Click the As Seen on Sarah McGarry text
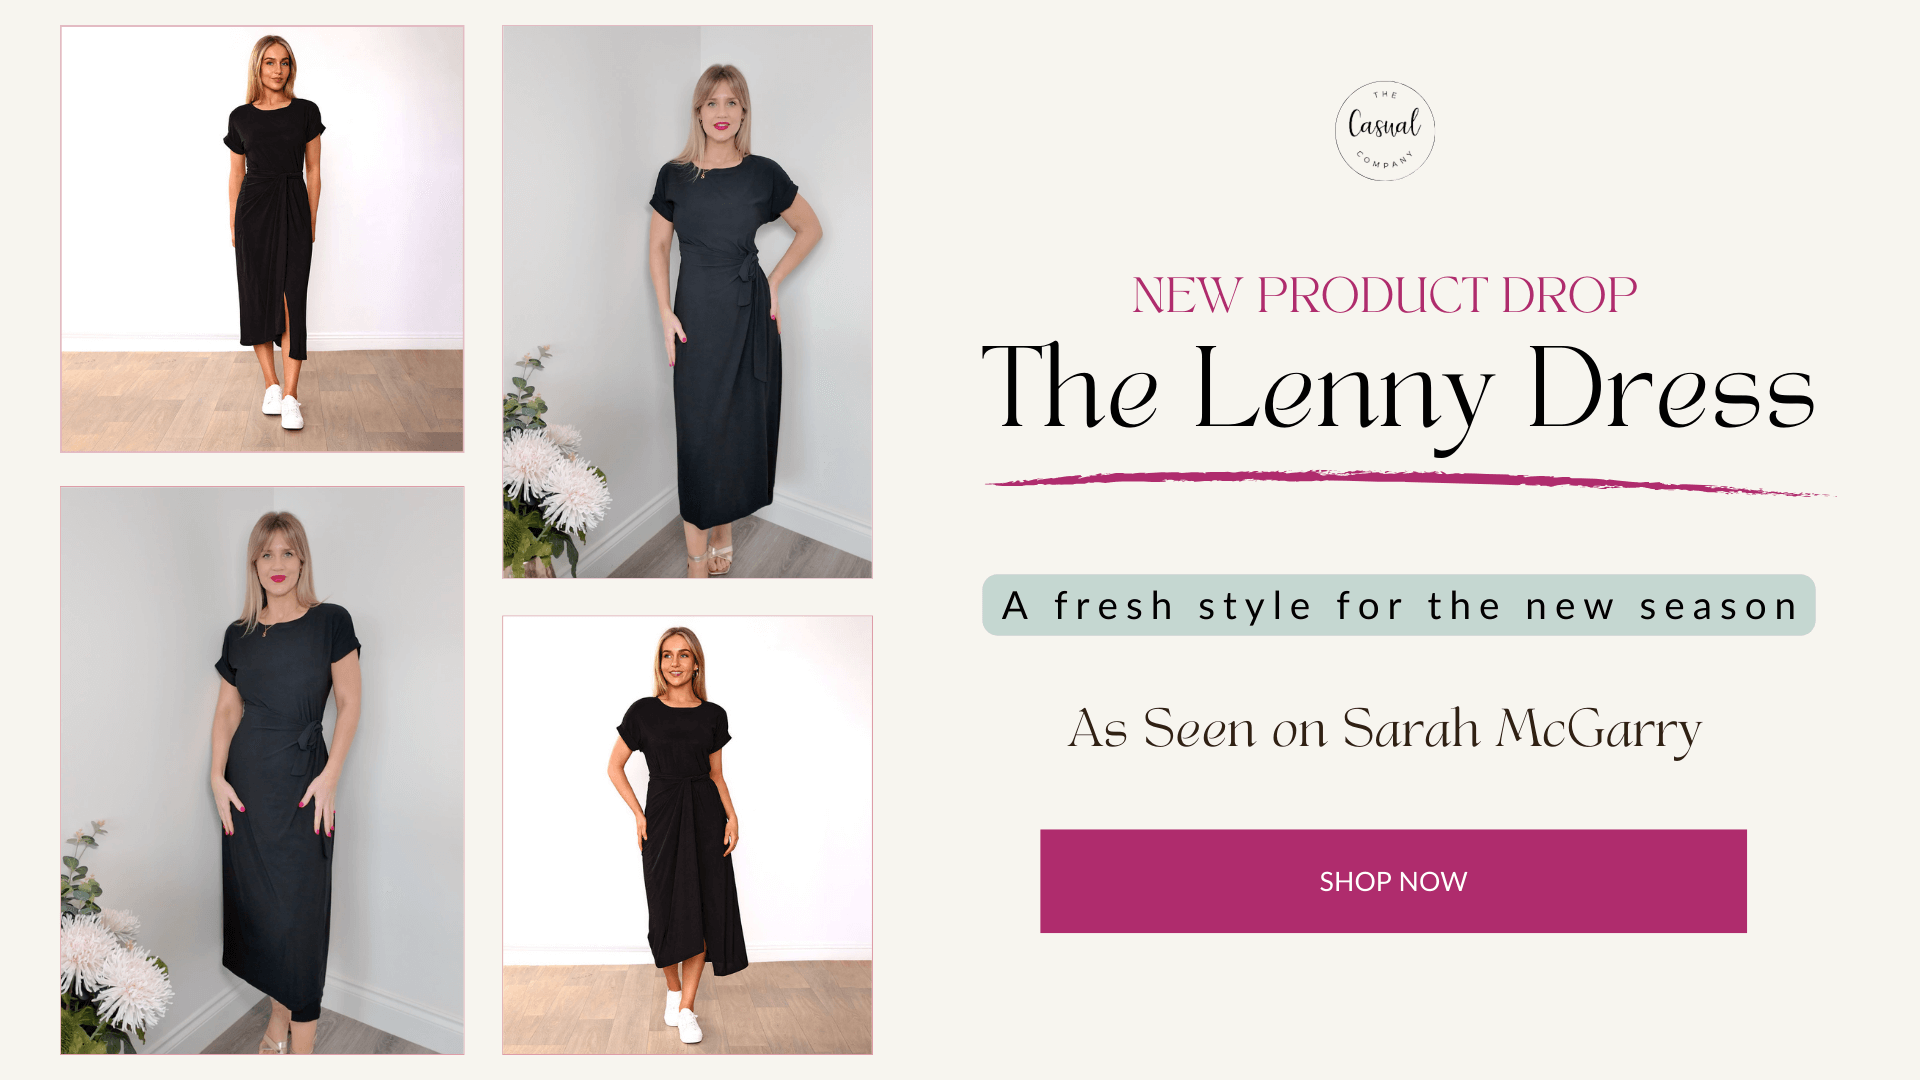1920x1080 pixels. 1384,729
